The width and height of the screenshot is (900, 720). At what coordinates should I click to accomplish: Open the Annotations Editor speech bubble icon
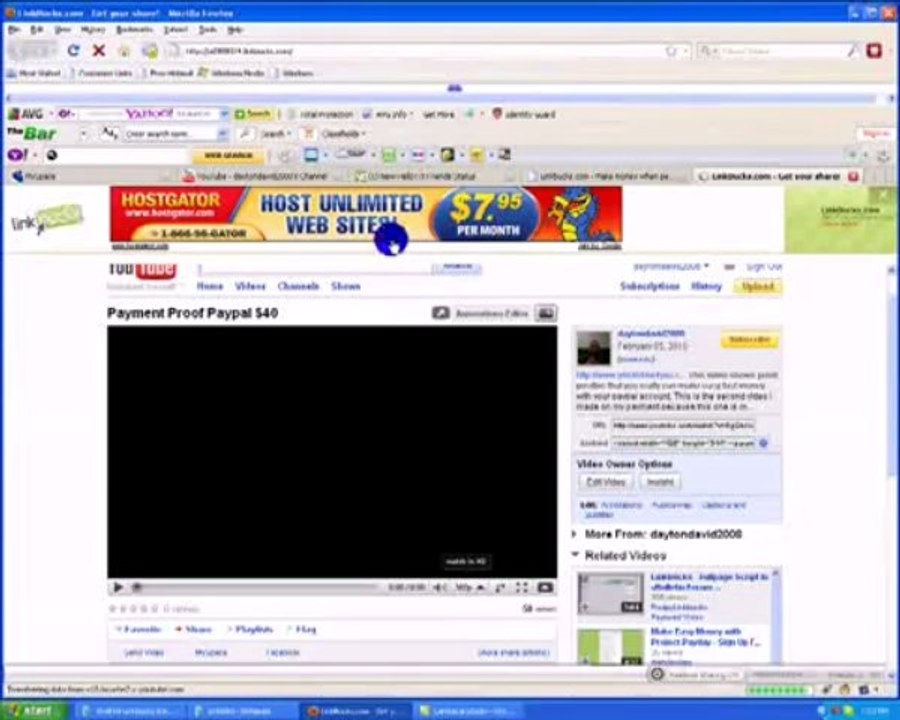tap(440, 313)
